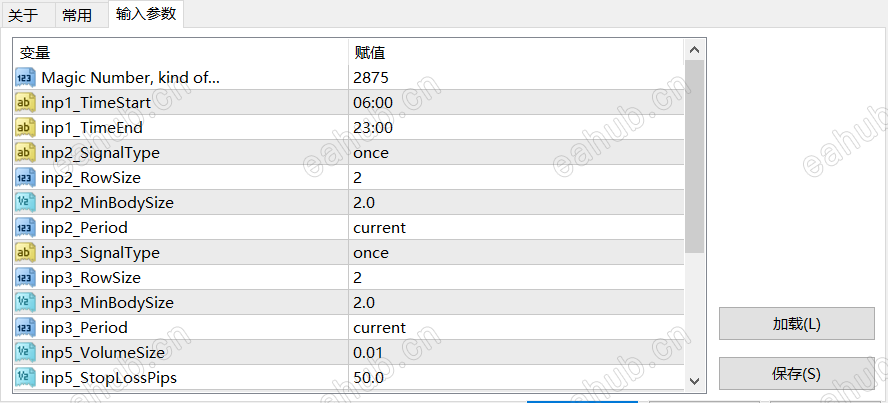
Task: Click the inp3_RowSize variable name
Action: [x=91, y=278]
